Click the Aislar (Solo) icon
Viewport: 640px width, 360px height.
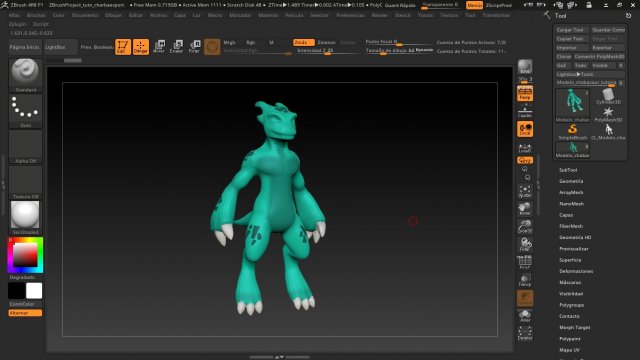[525, 316]
